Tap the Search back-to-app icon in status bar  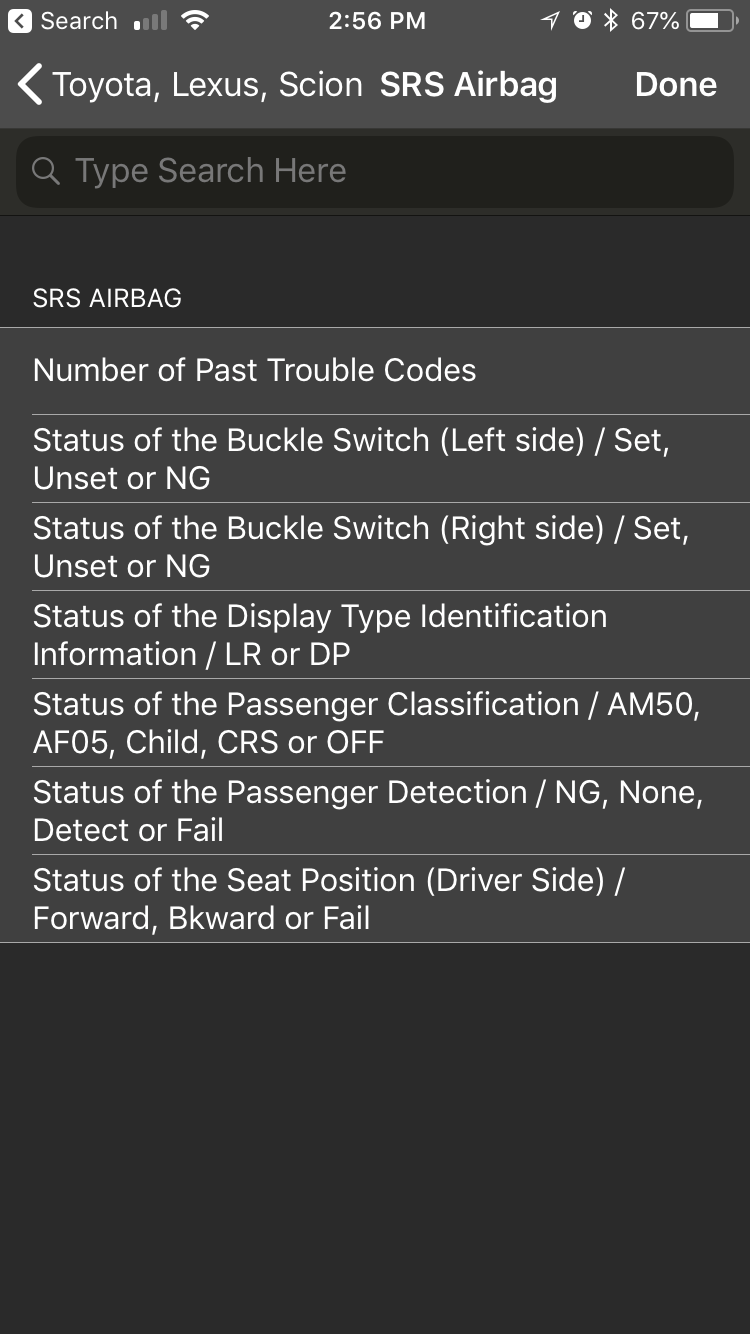coord(20,21)
